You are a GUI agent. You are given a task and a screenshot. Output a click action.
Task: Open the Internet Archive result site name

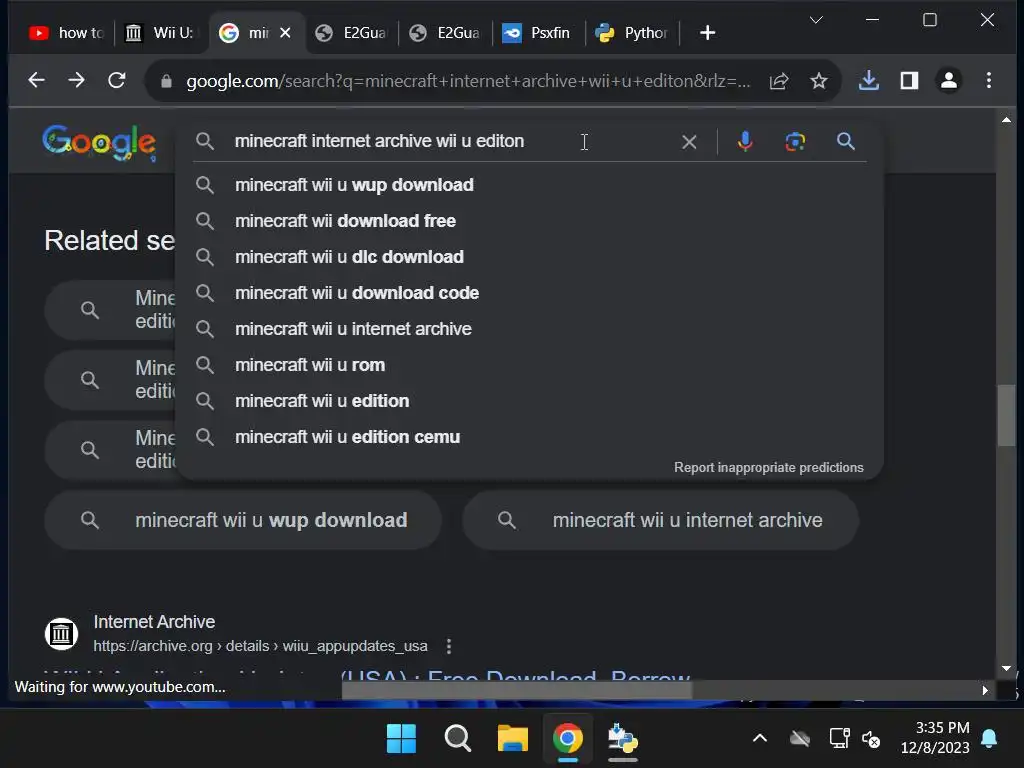pos(154,622)
